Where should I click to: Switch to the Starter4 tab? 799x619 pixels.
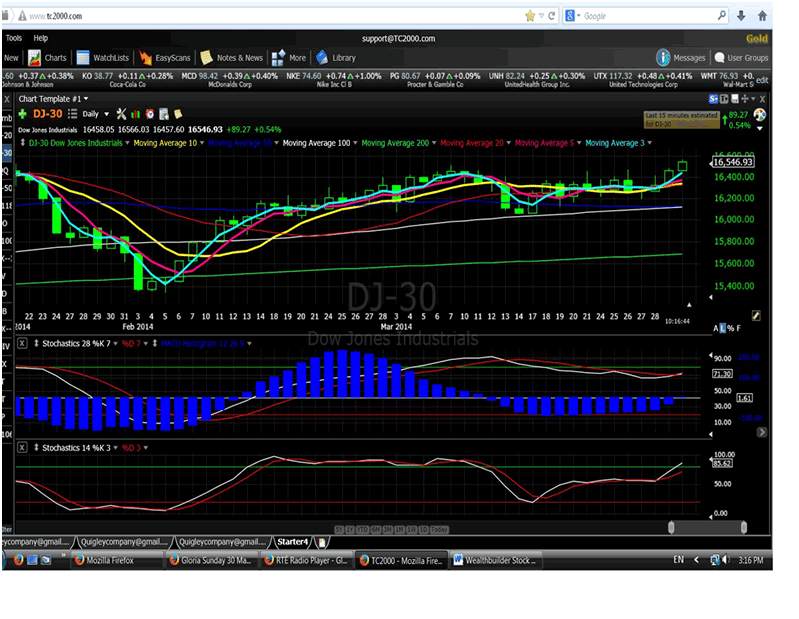(x=291, y=541)
